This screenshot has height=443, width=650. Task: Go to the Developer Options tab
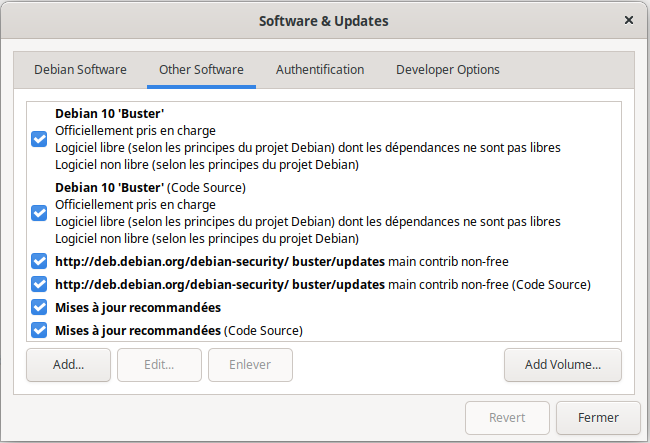(x=448, y=70)
